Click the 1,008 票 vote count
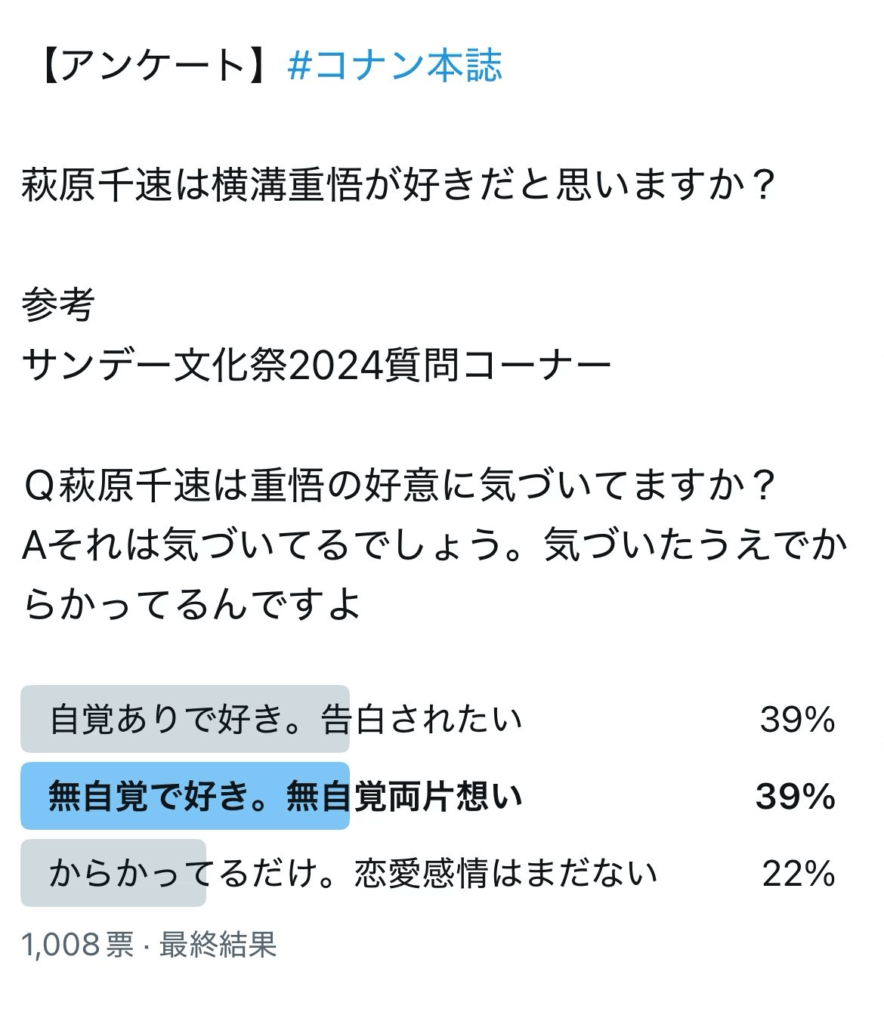 [77, 944]
